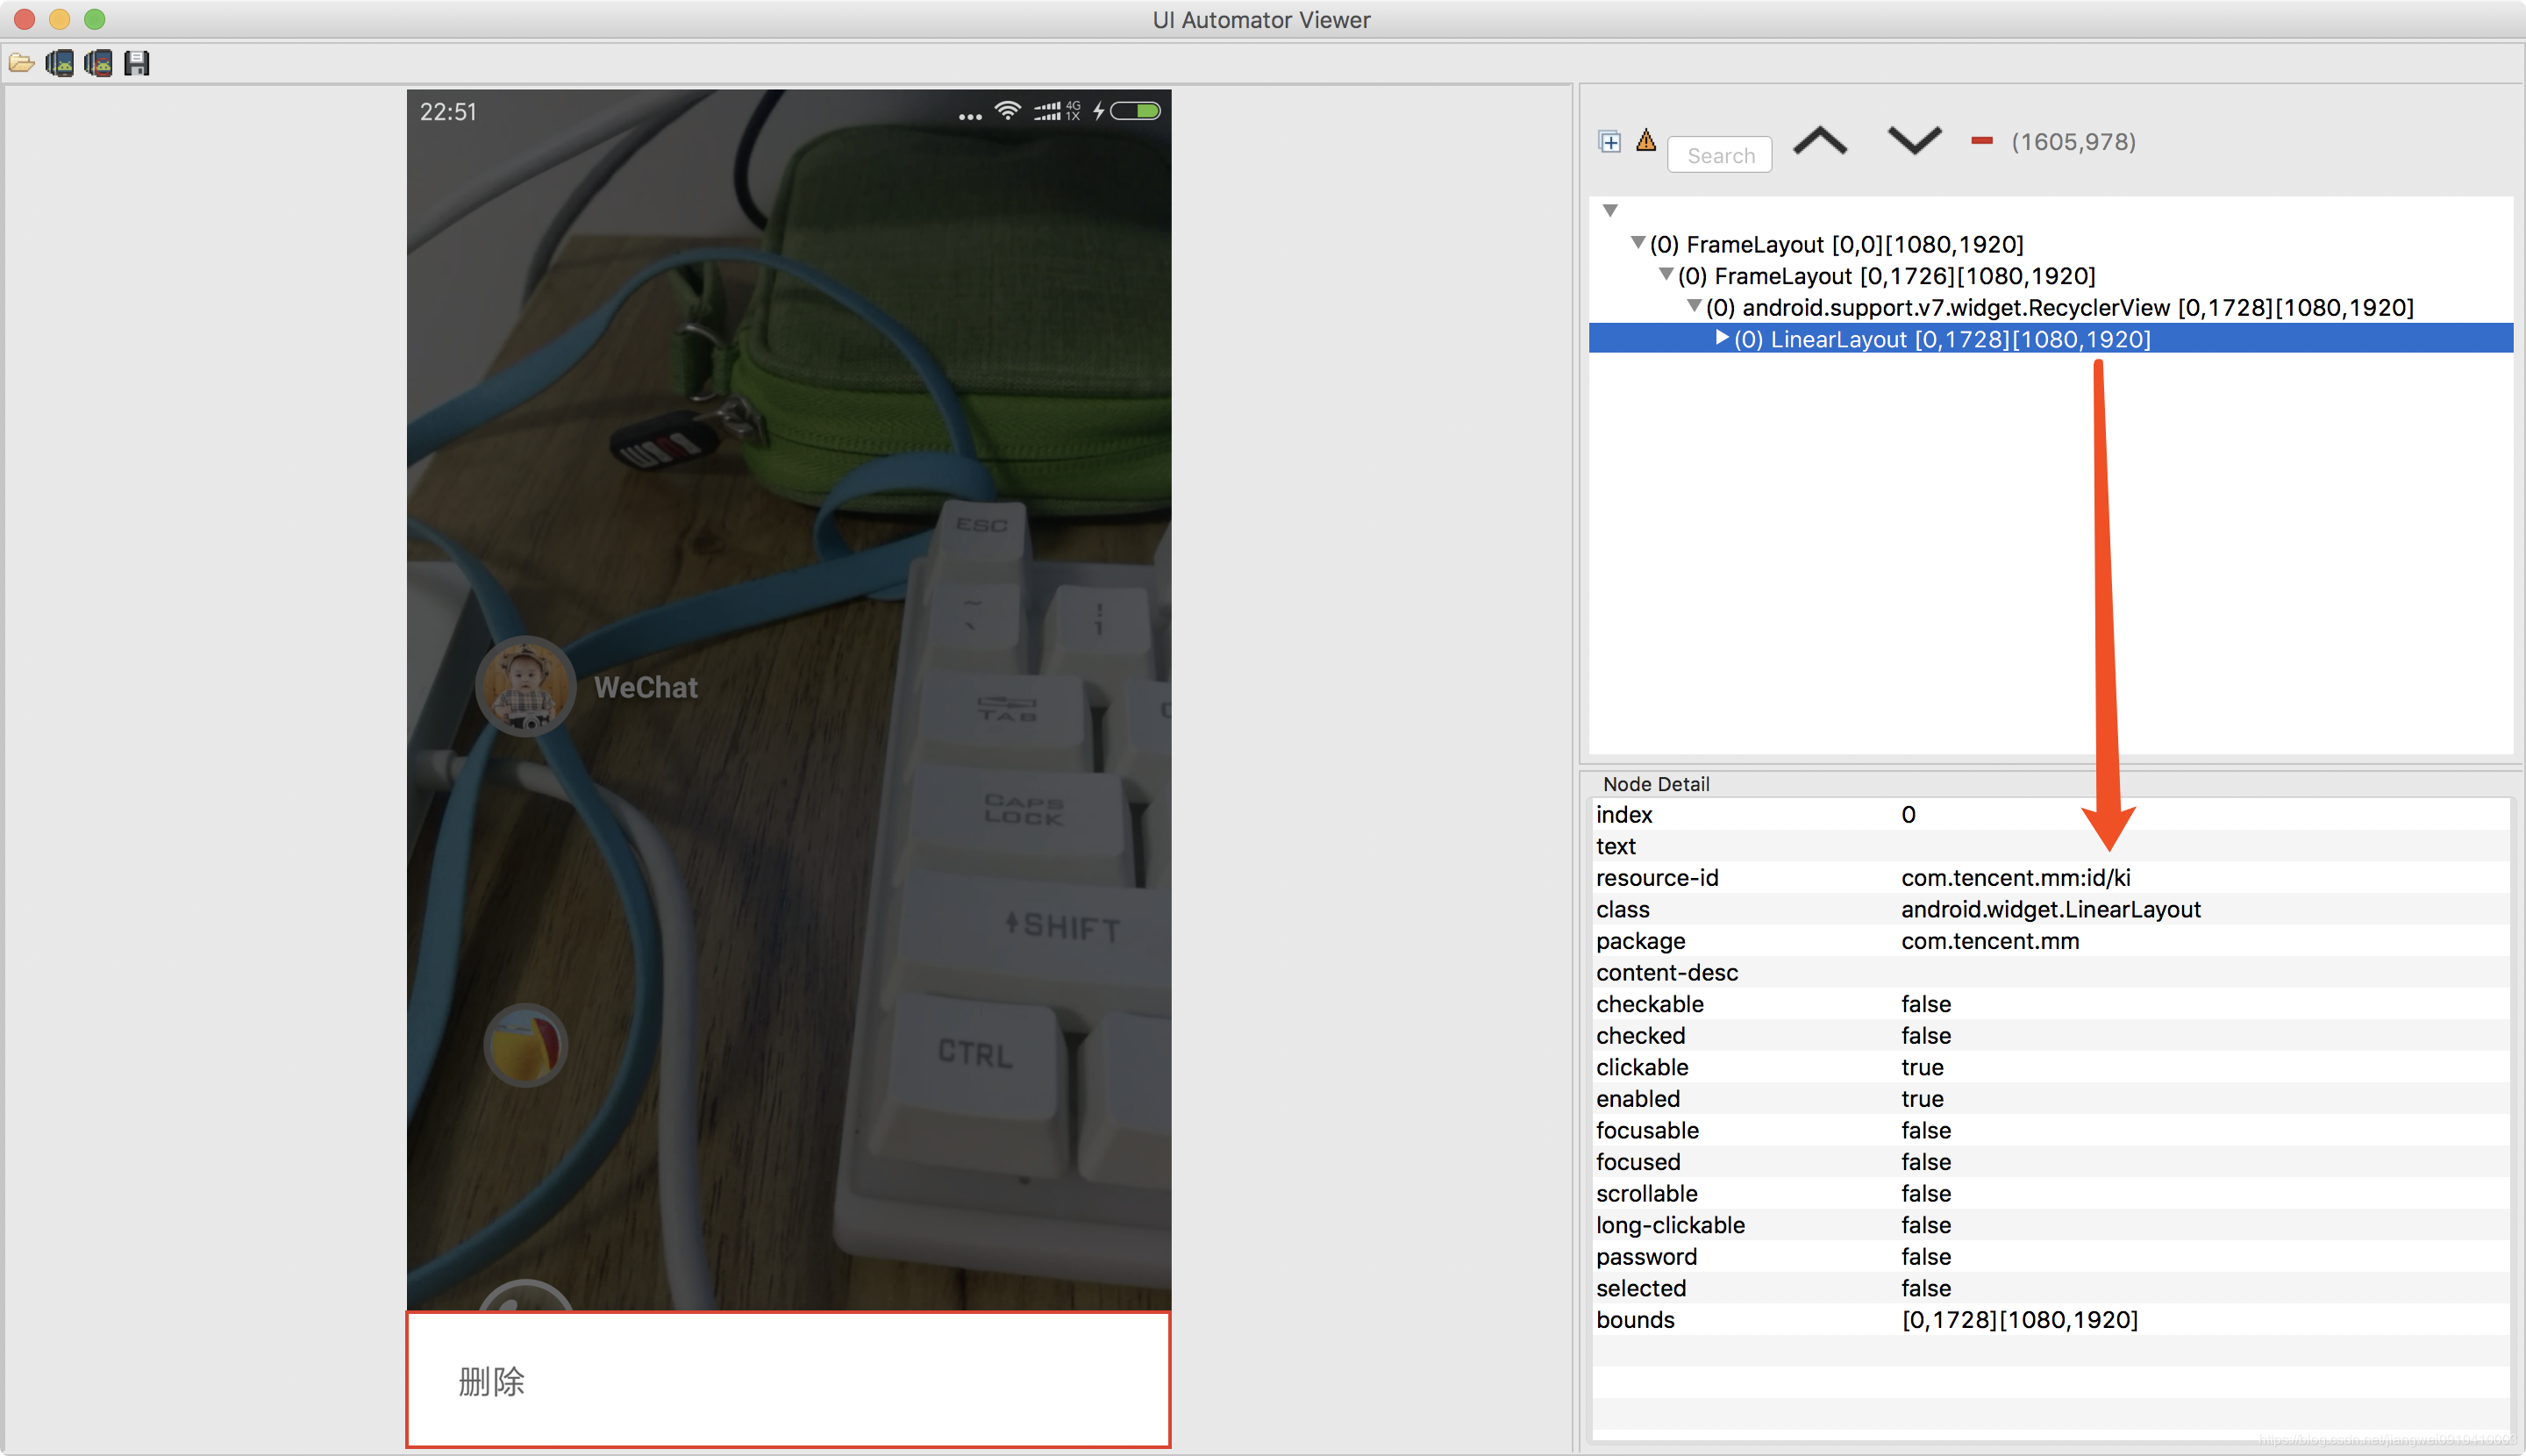Click Device Screenshot (uiautomator dump) icon
Image resolution: width=2526 pixels, height=1456 pixels.
point(60,64)
